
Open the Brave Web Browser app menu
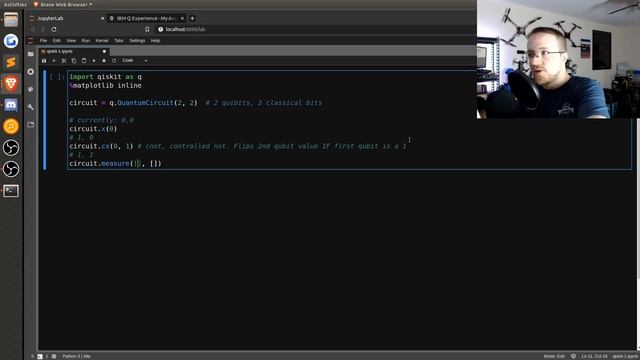62,4
